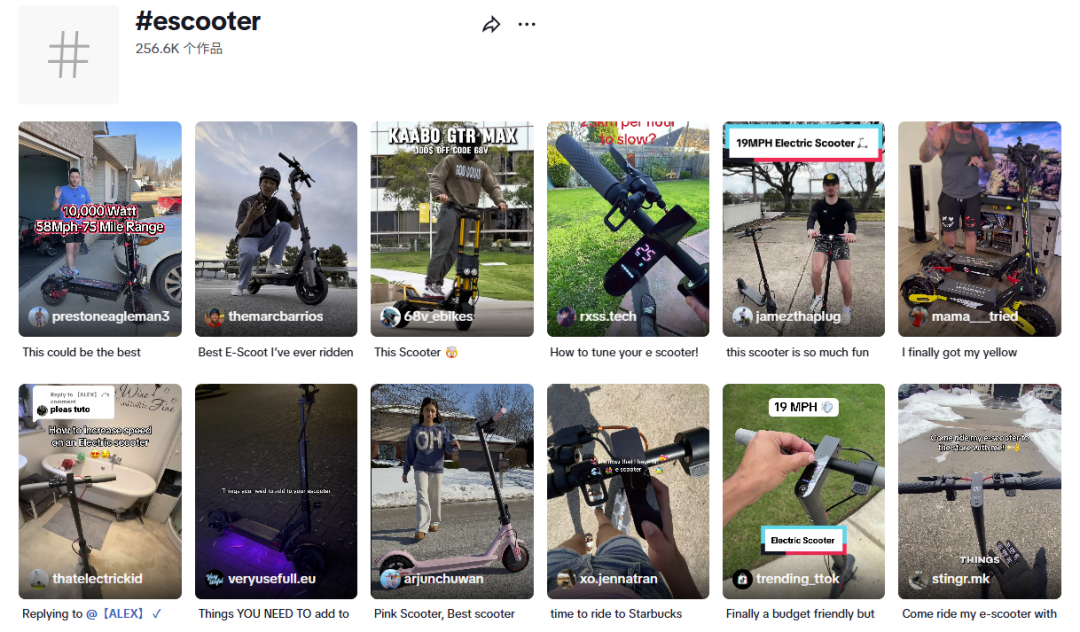This screenshot has width=1080, height=632.
Task: Click 'time to ride to Starbucks' caption
Action: click(616, 613)
